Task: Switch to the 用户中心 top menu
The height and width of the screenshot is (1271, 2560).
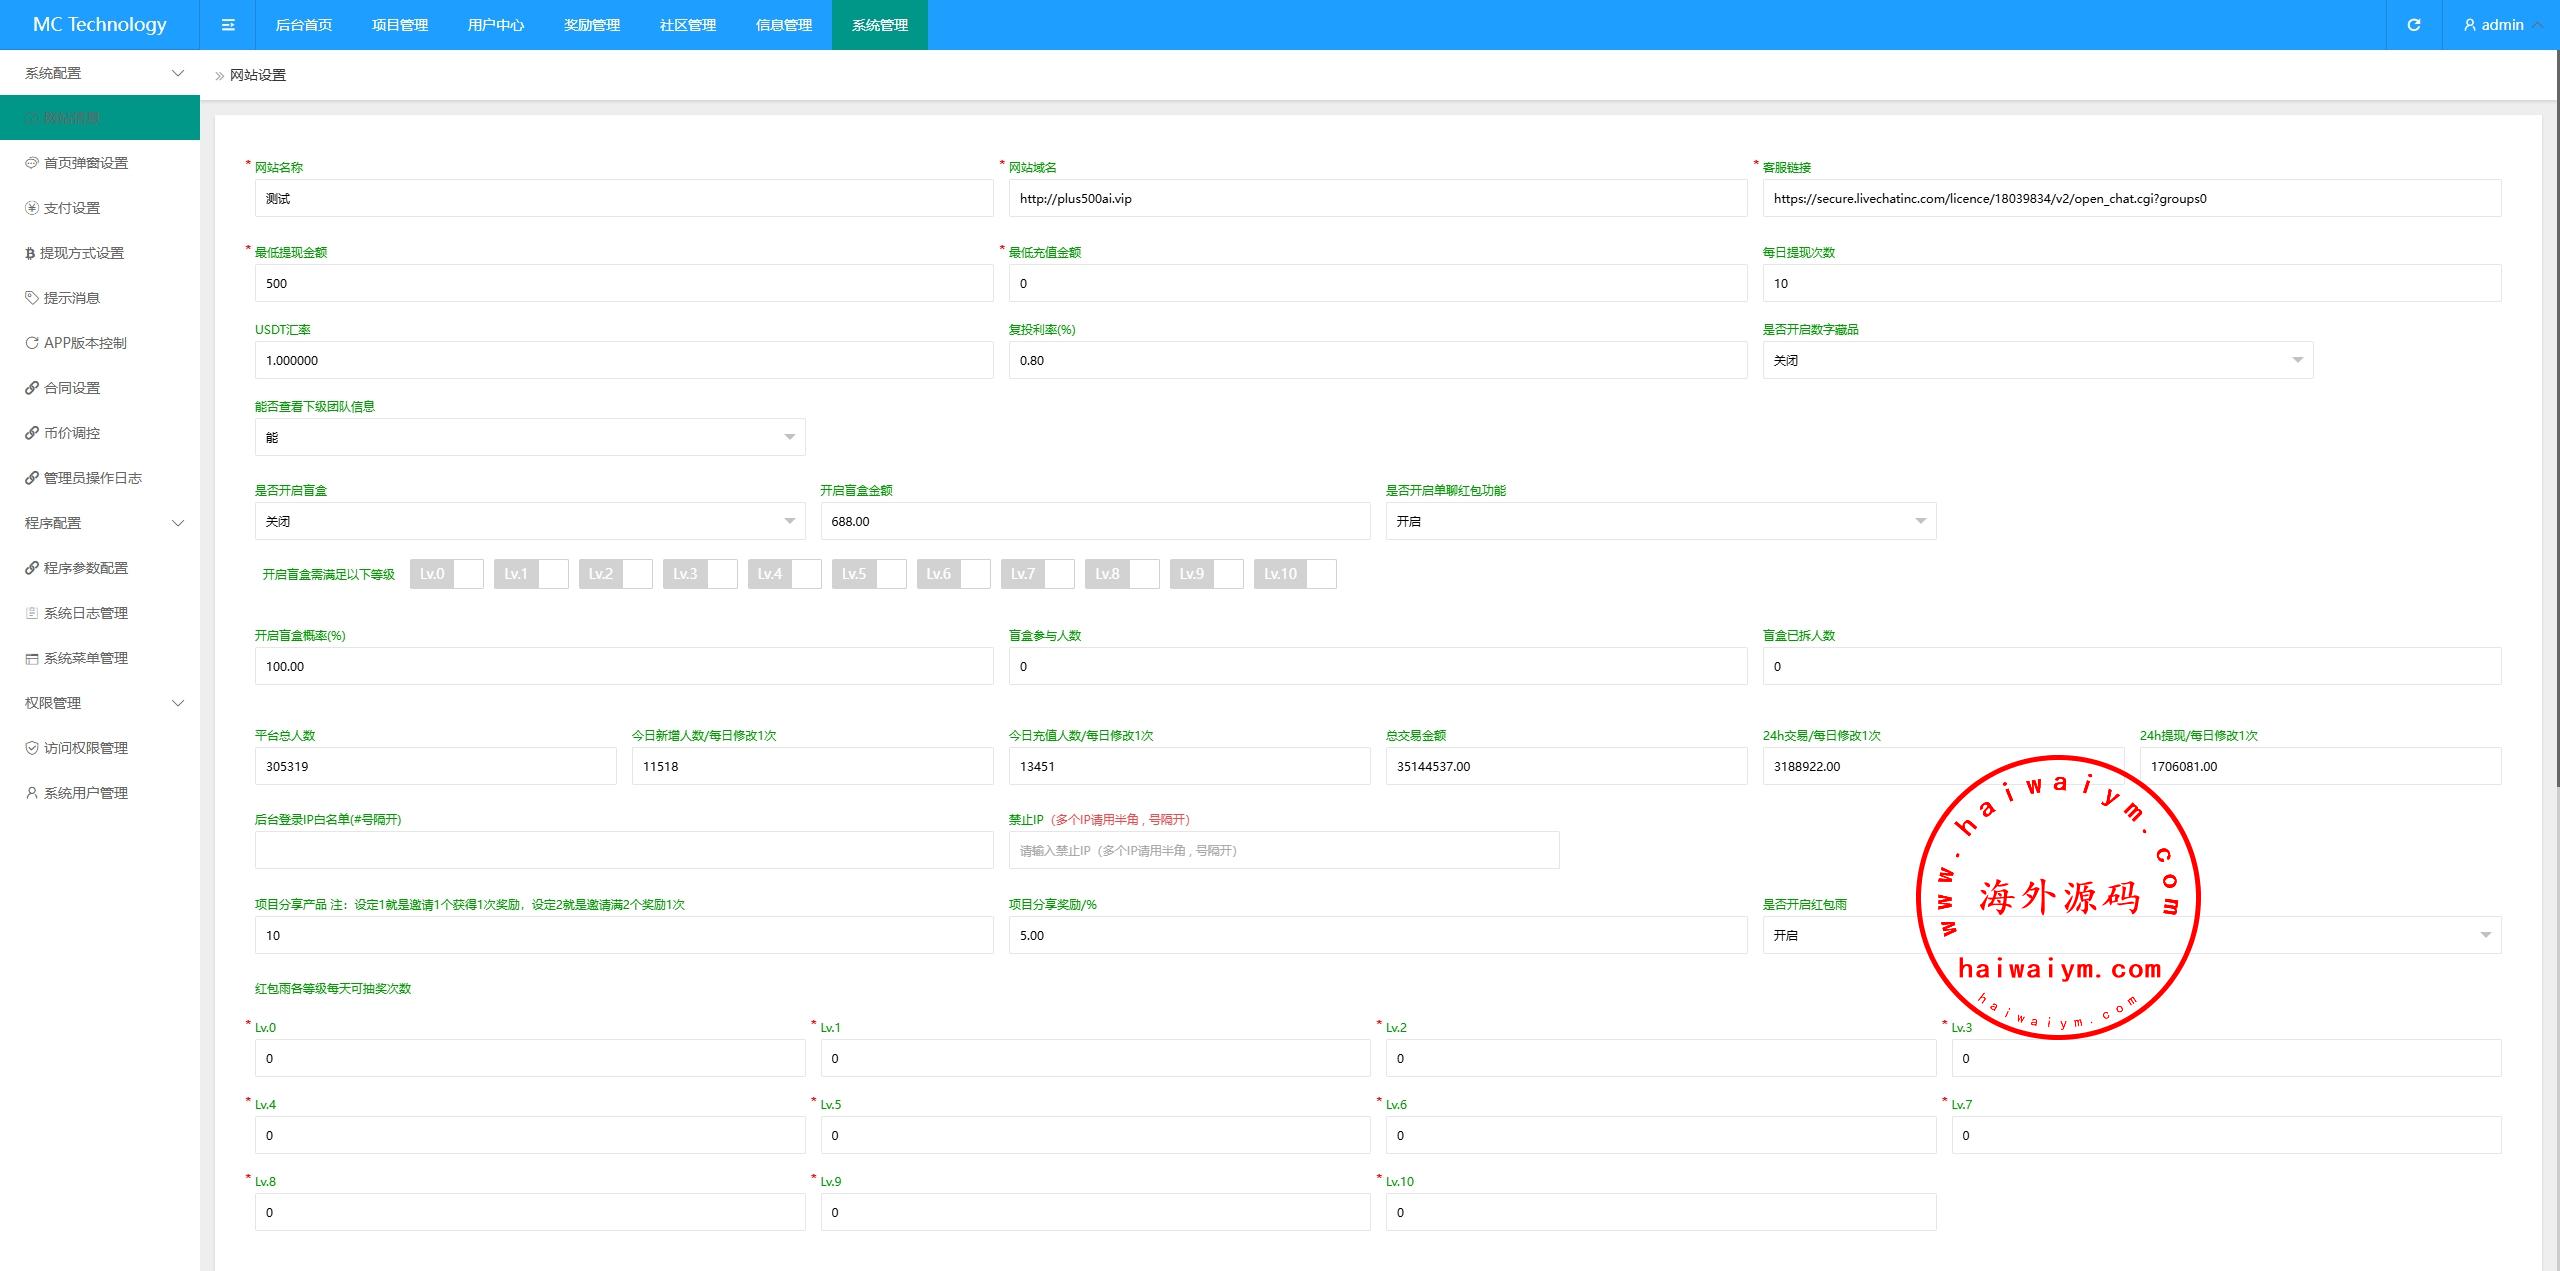Action: point(495,25)
